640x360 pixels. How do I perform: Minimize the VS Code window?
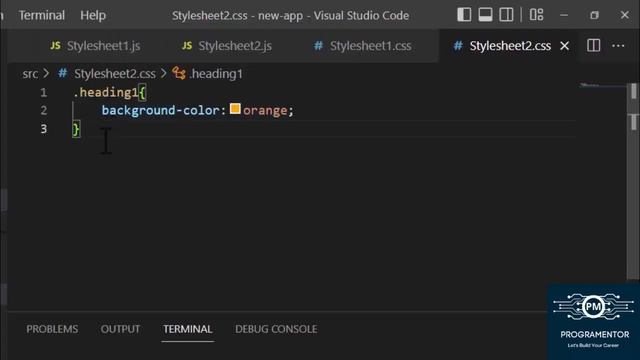pos(564,15)
